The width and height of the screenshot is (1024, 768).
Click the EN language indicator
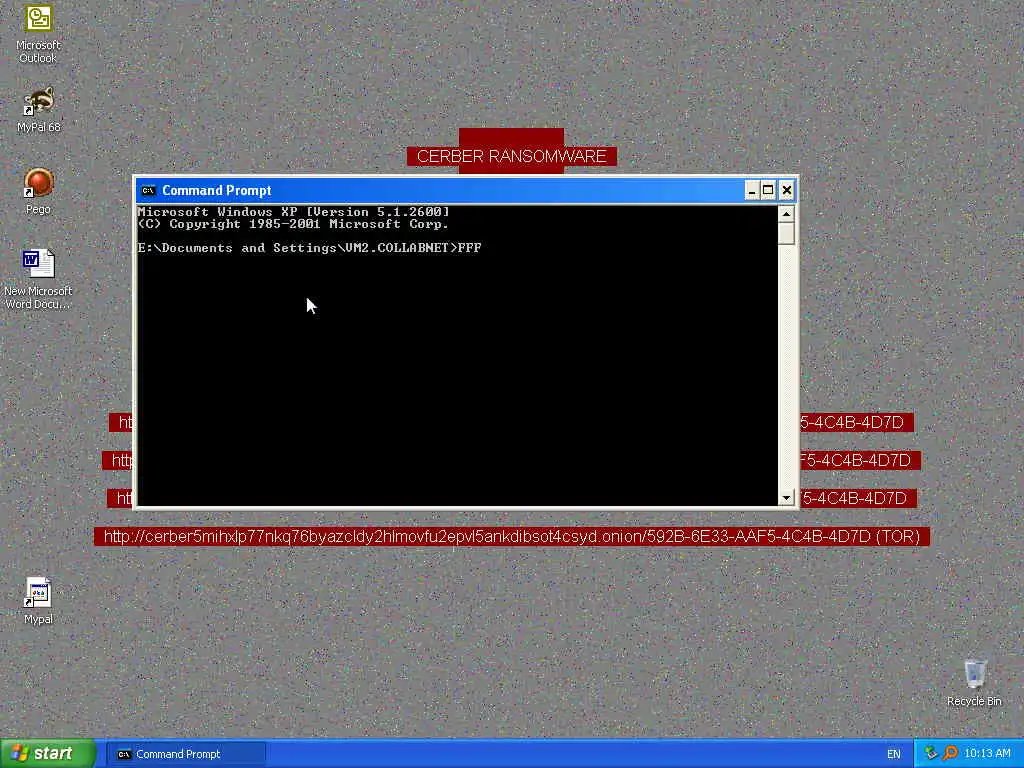(x=893, y=754)
